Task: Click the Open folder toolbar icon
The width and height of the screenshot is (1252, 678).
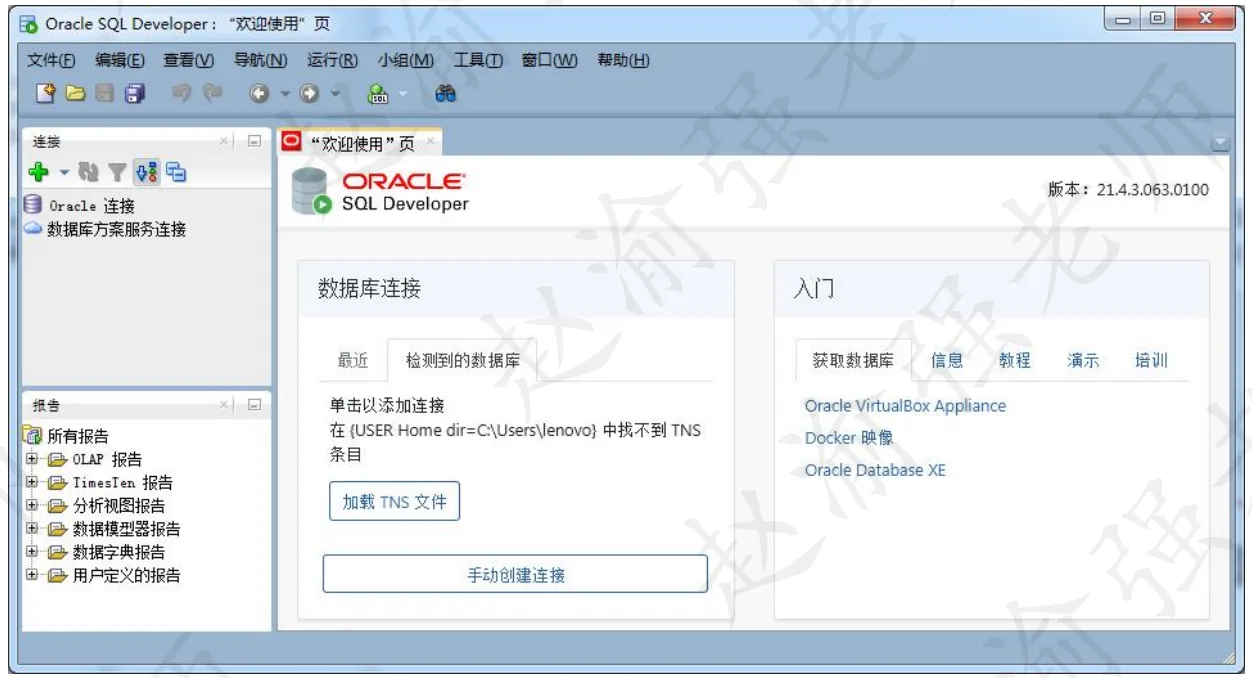Action: [75, 93]
